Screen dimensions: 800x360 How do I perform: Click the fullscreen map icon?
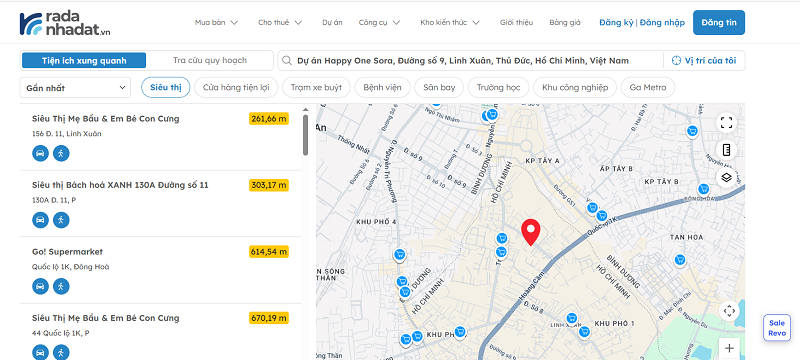click(x=727, y=122)
